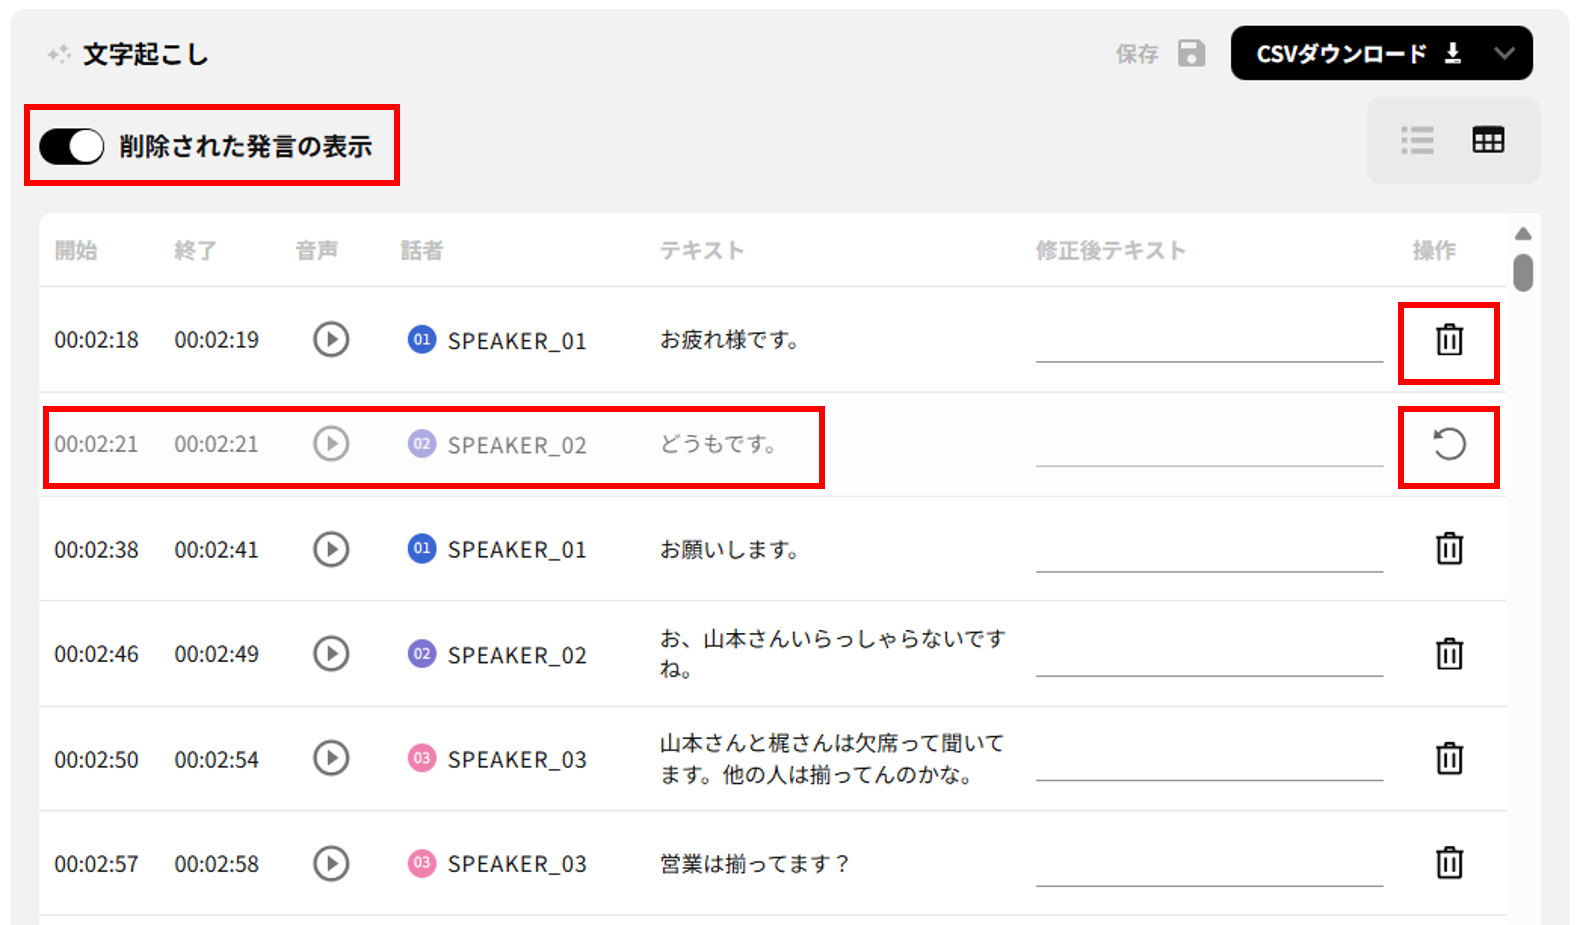Delete the 営業は揃ってます？ row
Image resolution: width=1579 pixels, height=925 pixels.
pos(1449,862)
